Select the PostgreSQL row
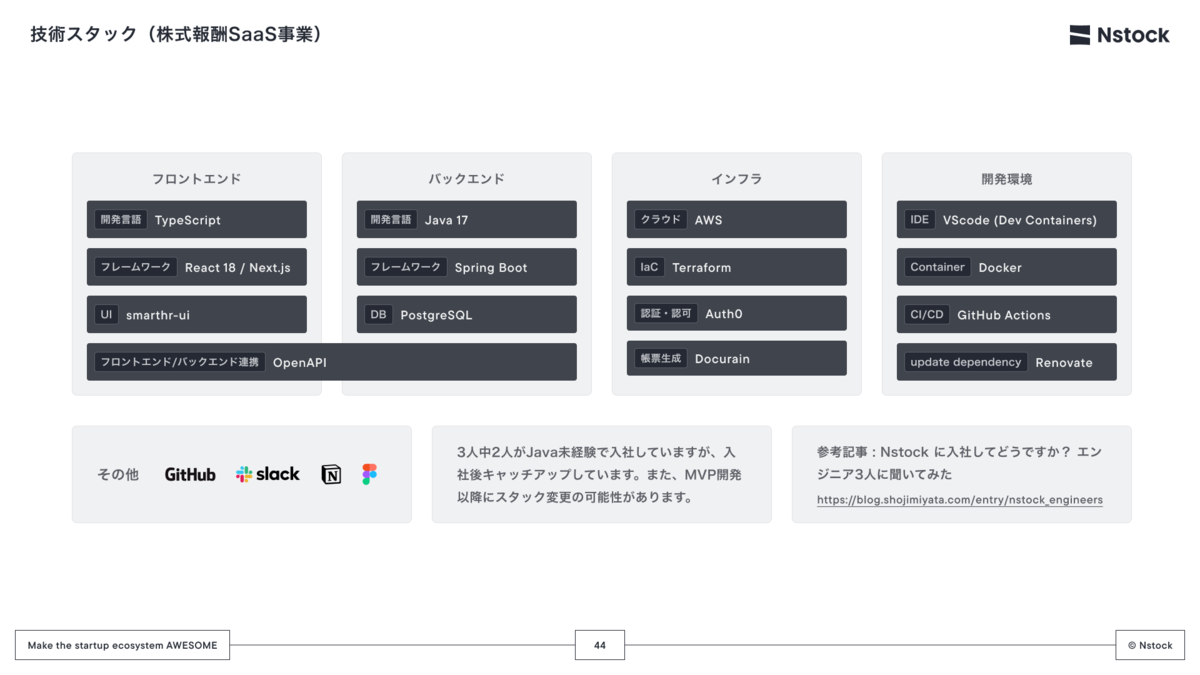The height and width of the screenshot is (675, 1200). (467, 314)
